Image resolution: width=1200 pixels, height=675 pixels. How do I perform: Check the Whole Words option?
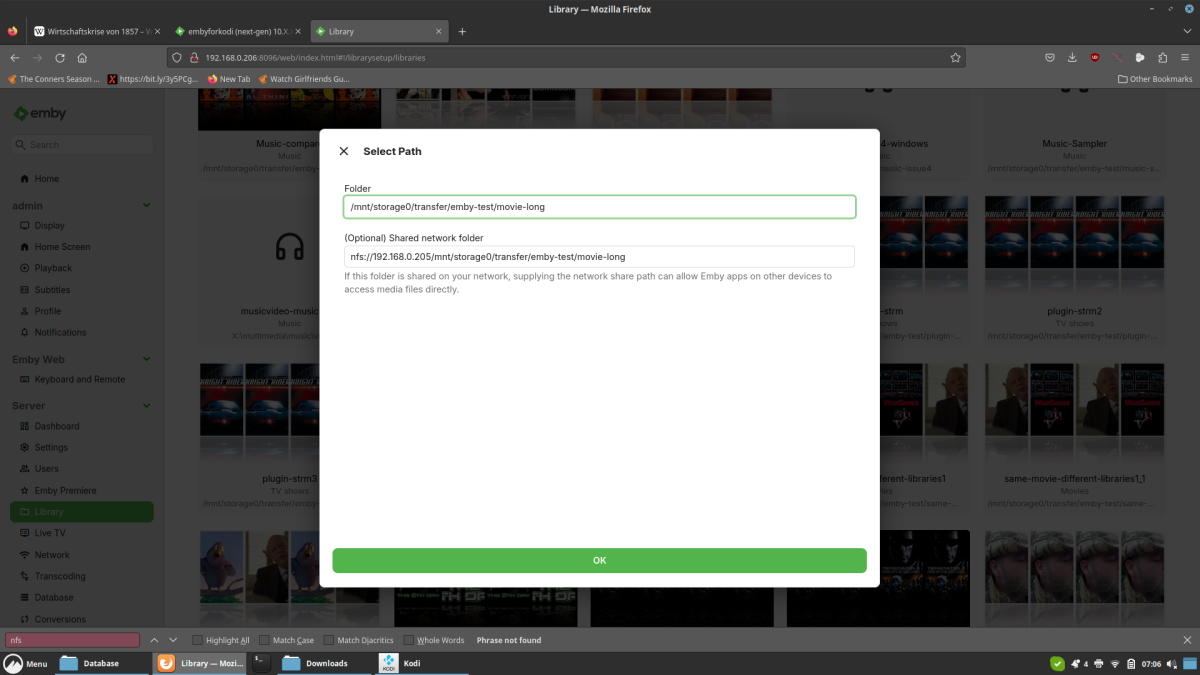pyautogui.click(x=409, y=640)
